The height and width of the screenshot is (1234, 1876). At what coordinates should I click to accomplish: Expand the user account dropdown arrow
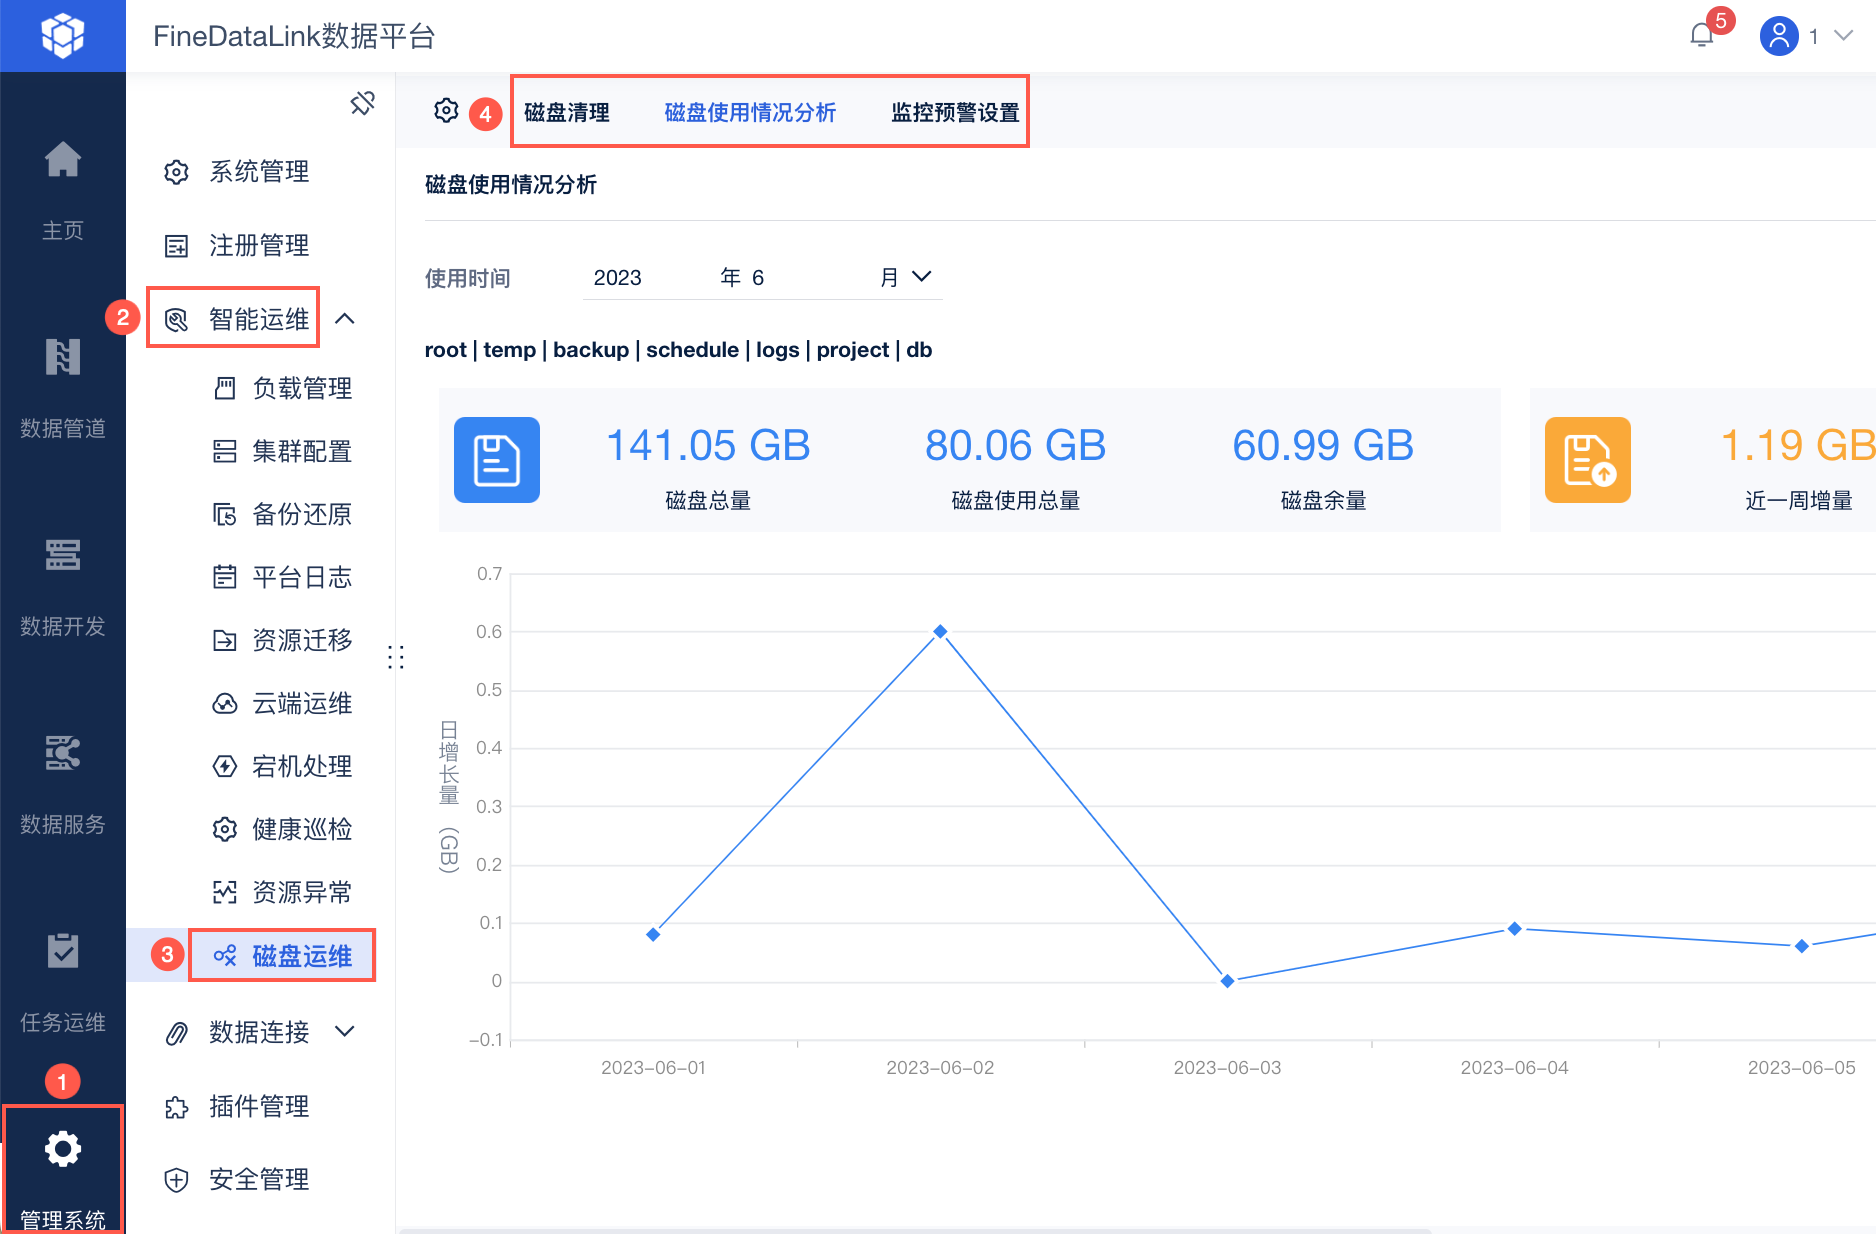click(x=1844, y=36)
